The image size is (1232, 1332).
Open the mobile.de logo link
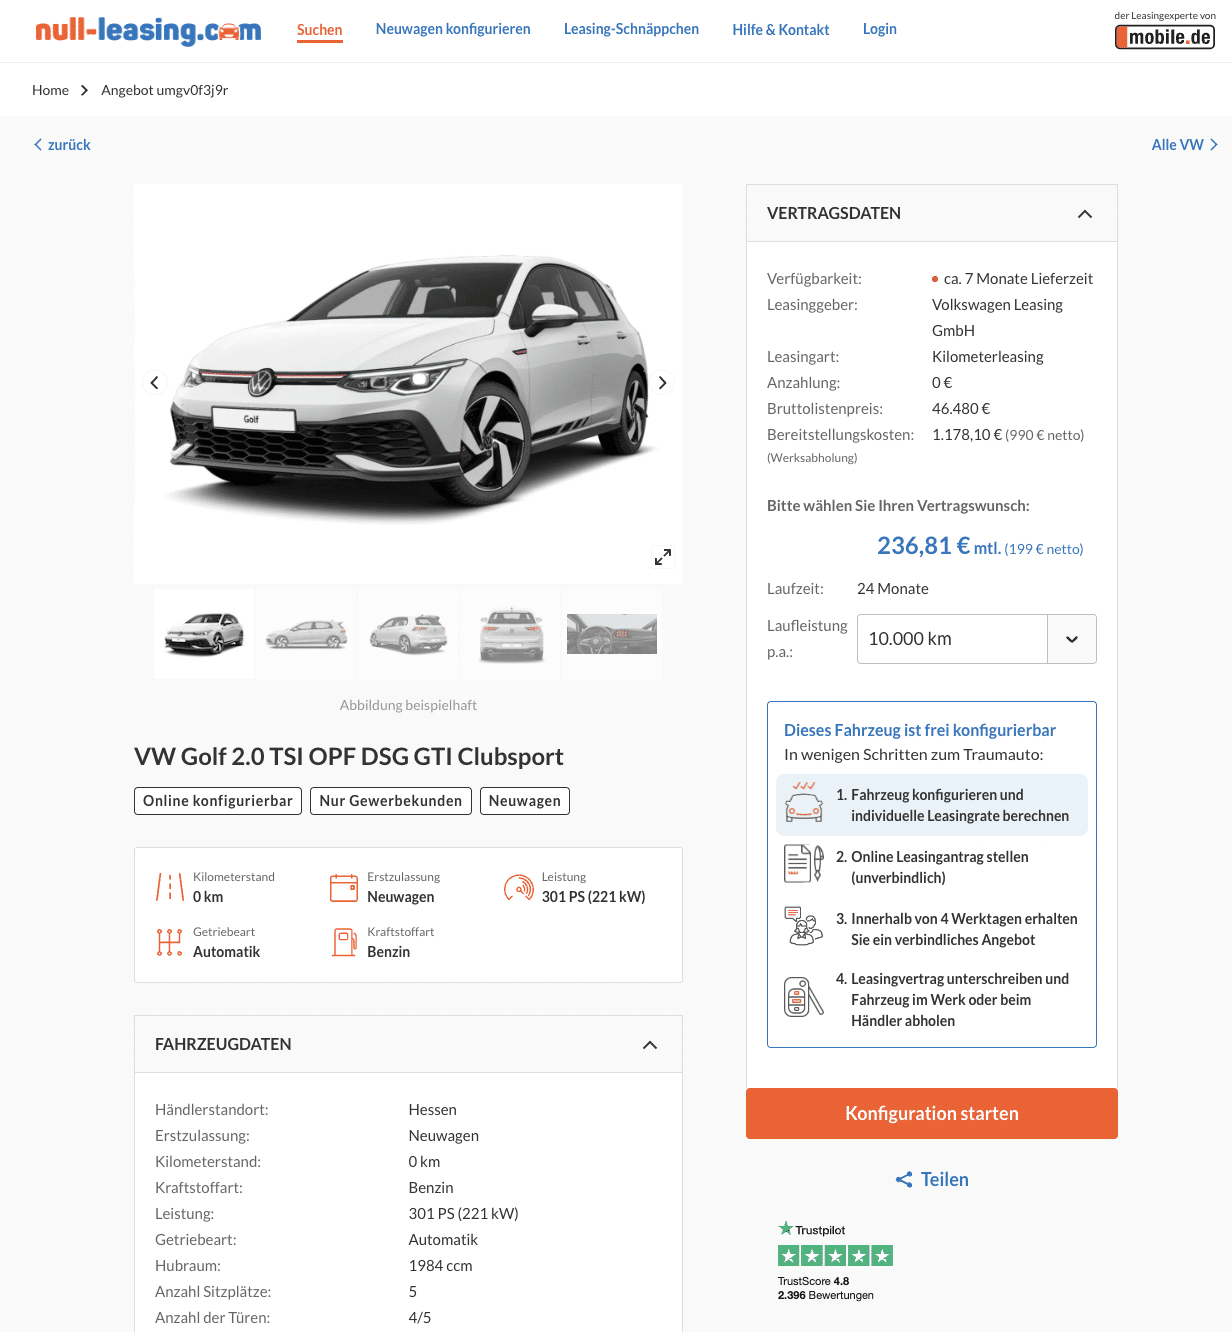click(x=1165, y=37)
